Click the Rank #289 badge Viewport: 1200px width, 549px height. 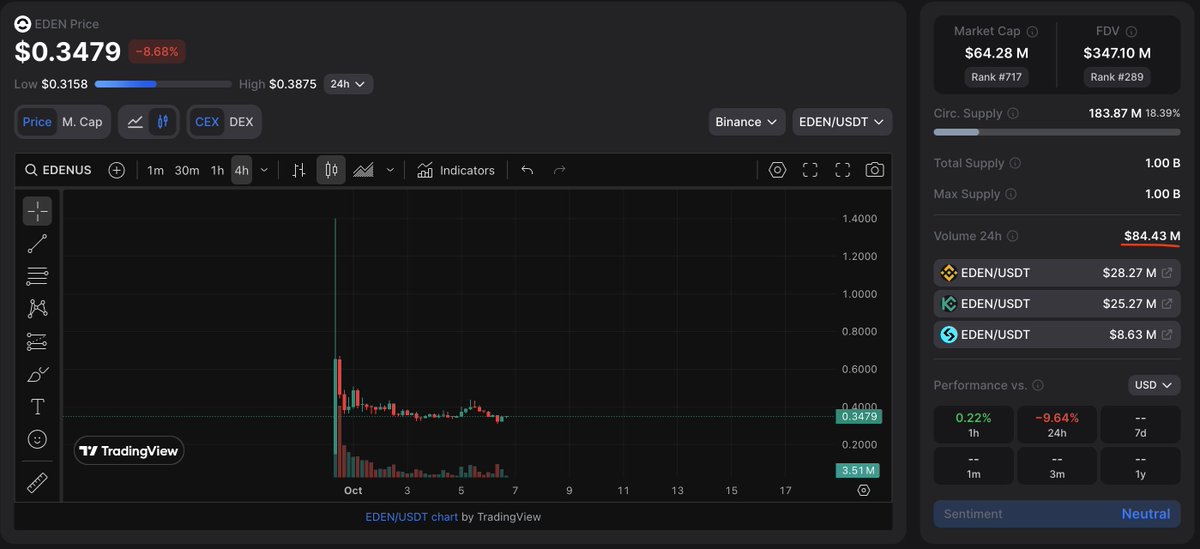[1117, 77]
